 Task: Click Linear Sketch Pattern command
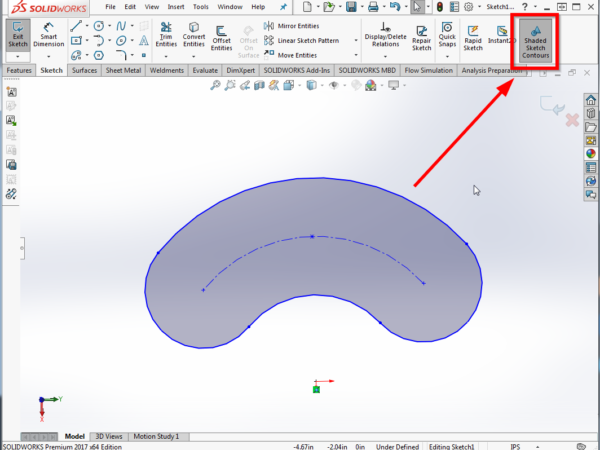[x=302, y=41]
